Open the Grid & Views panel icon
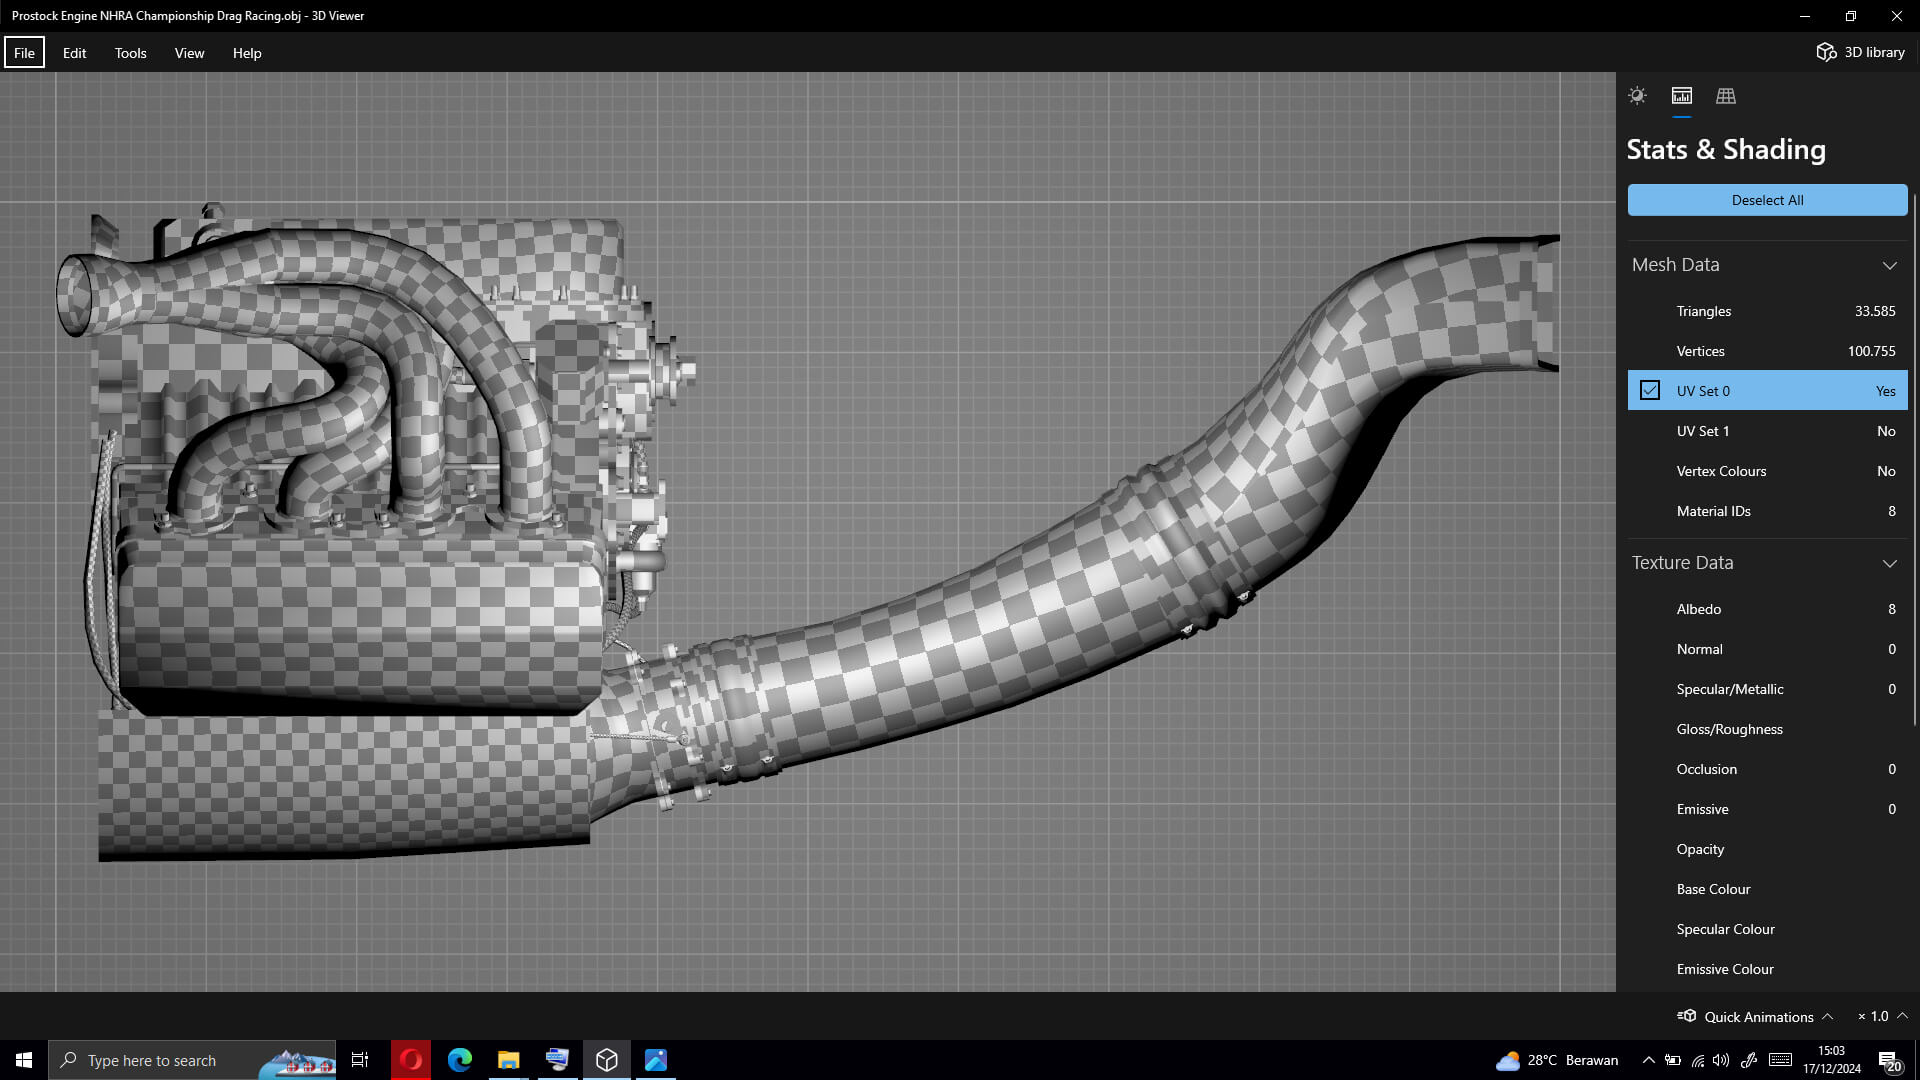The height and width of the screenshot is (1080, 1920). click(x=1725, y=96)
